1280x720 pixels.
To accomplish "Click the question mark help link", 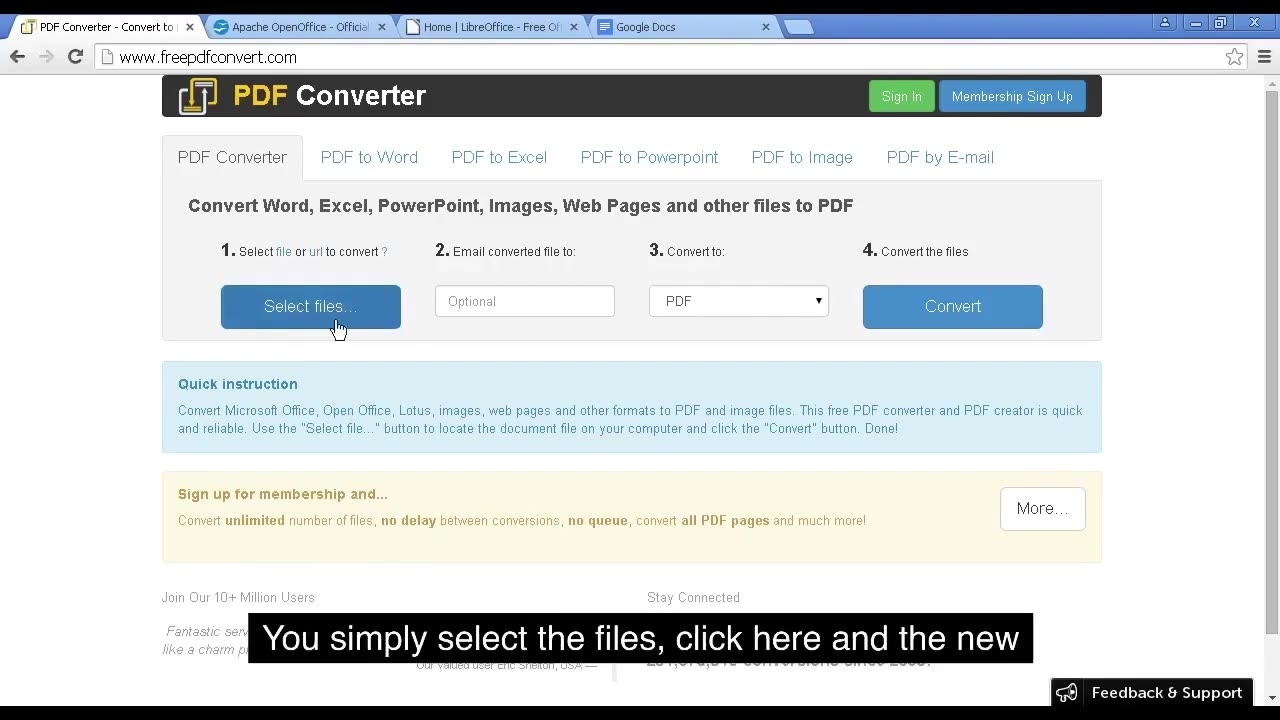I will [x=384, y=252].
